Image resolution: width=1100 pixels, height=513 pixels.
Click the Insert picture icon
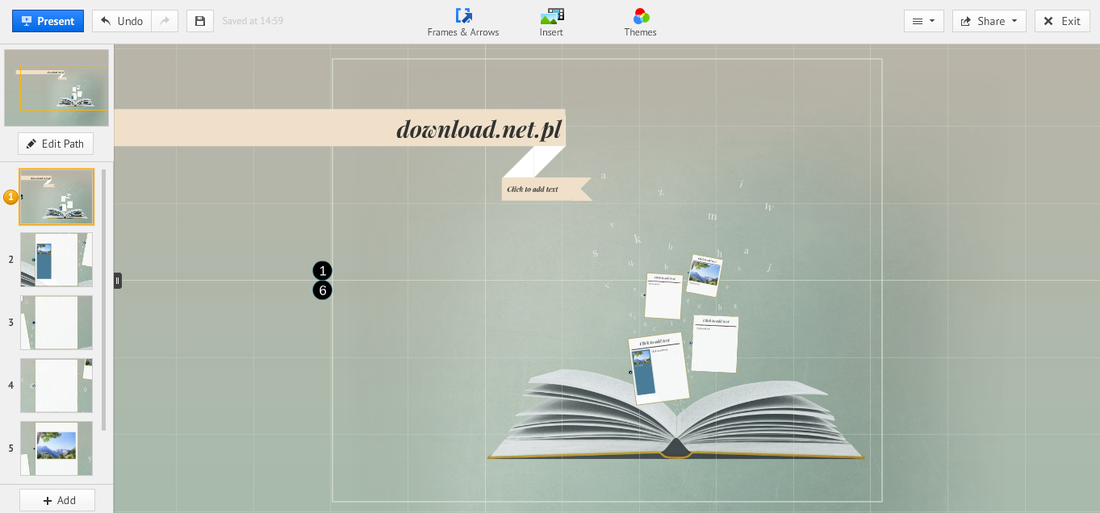[x=552, y=15]
